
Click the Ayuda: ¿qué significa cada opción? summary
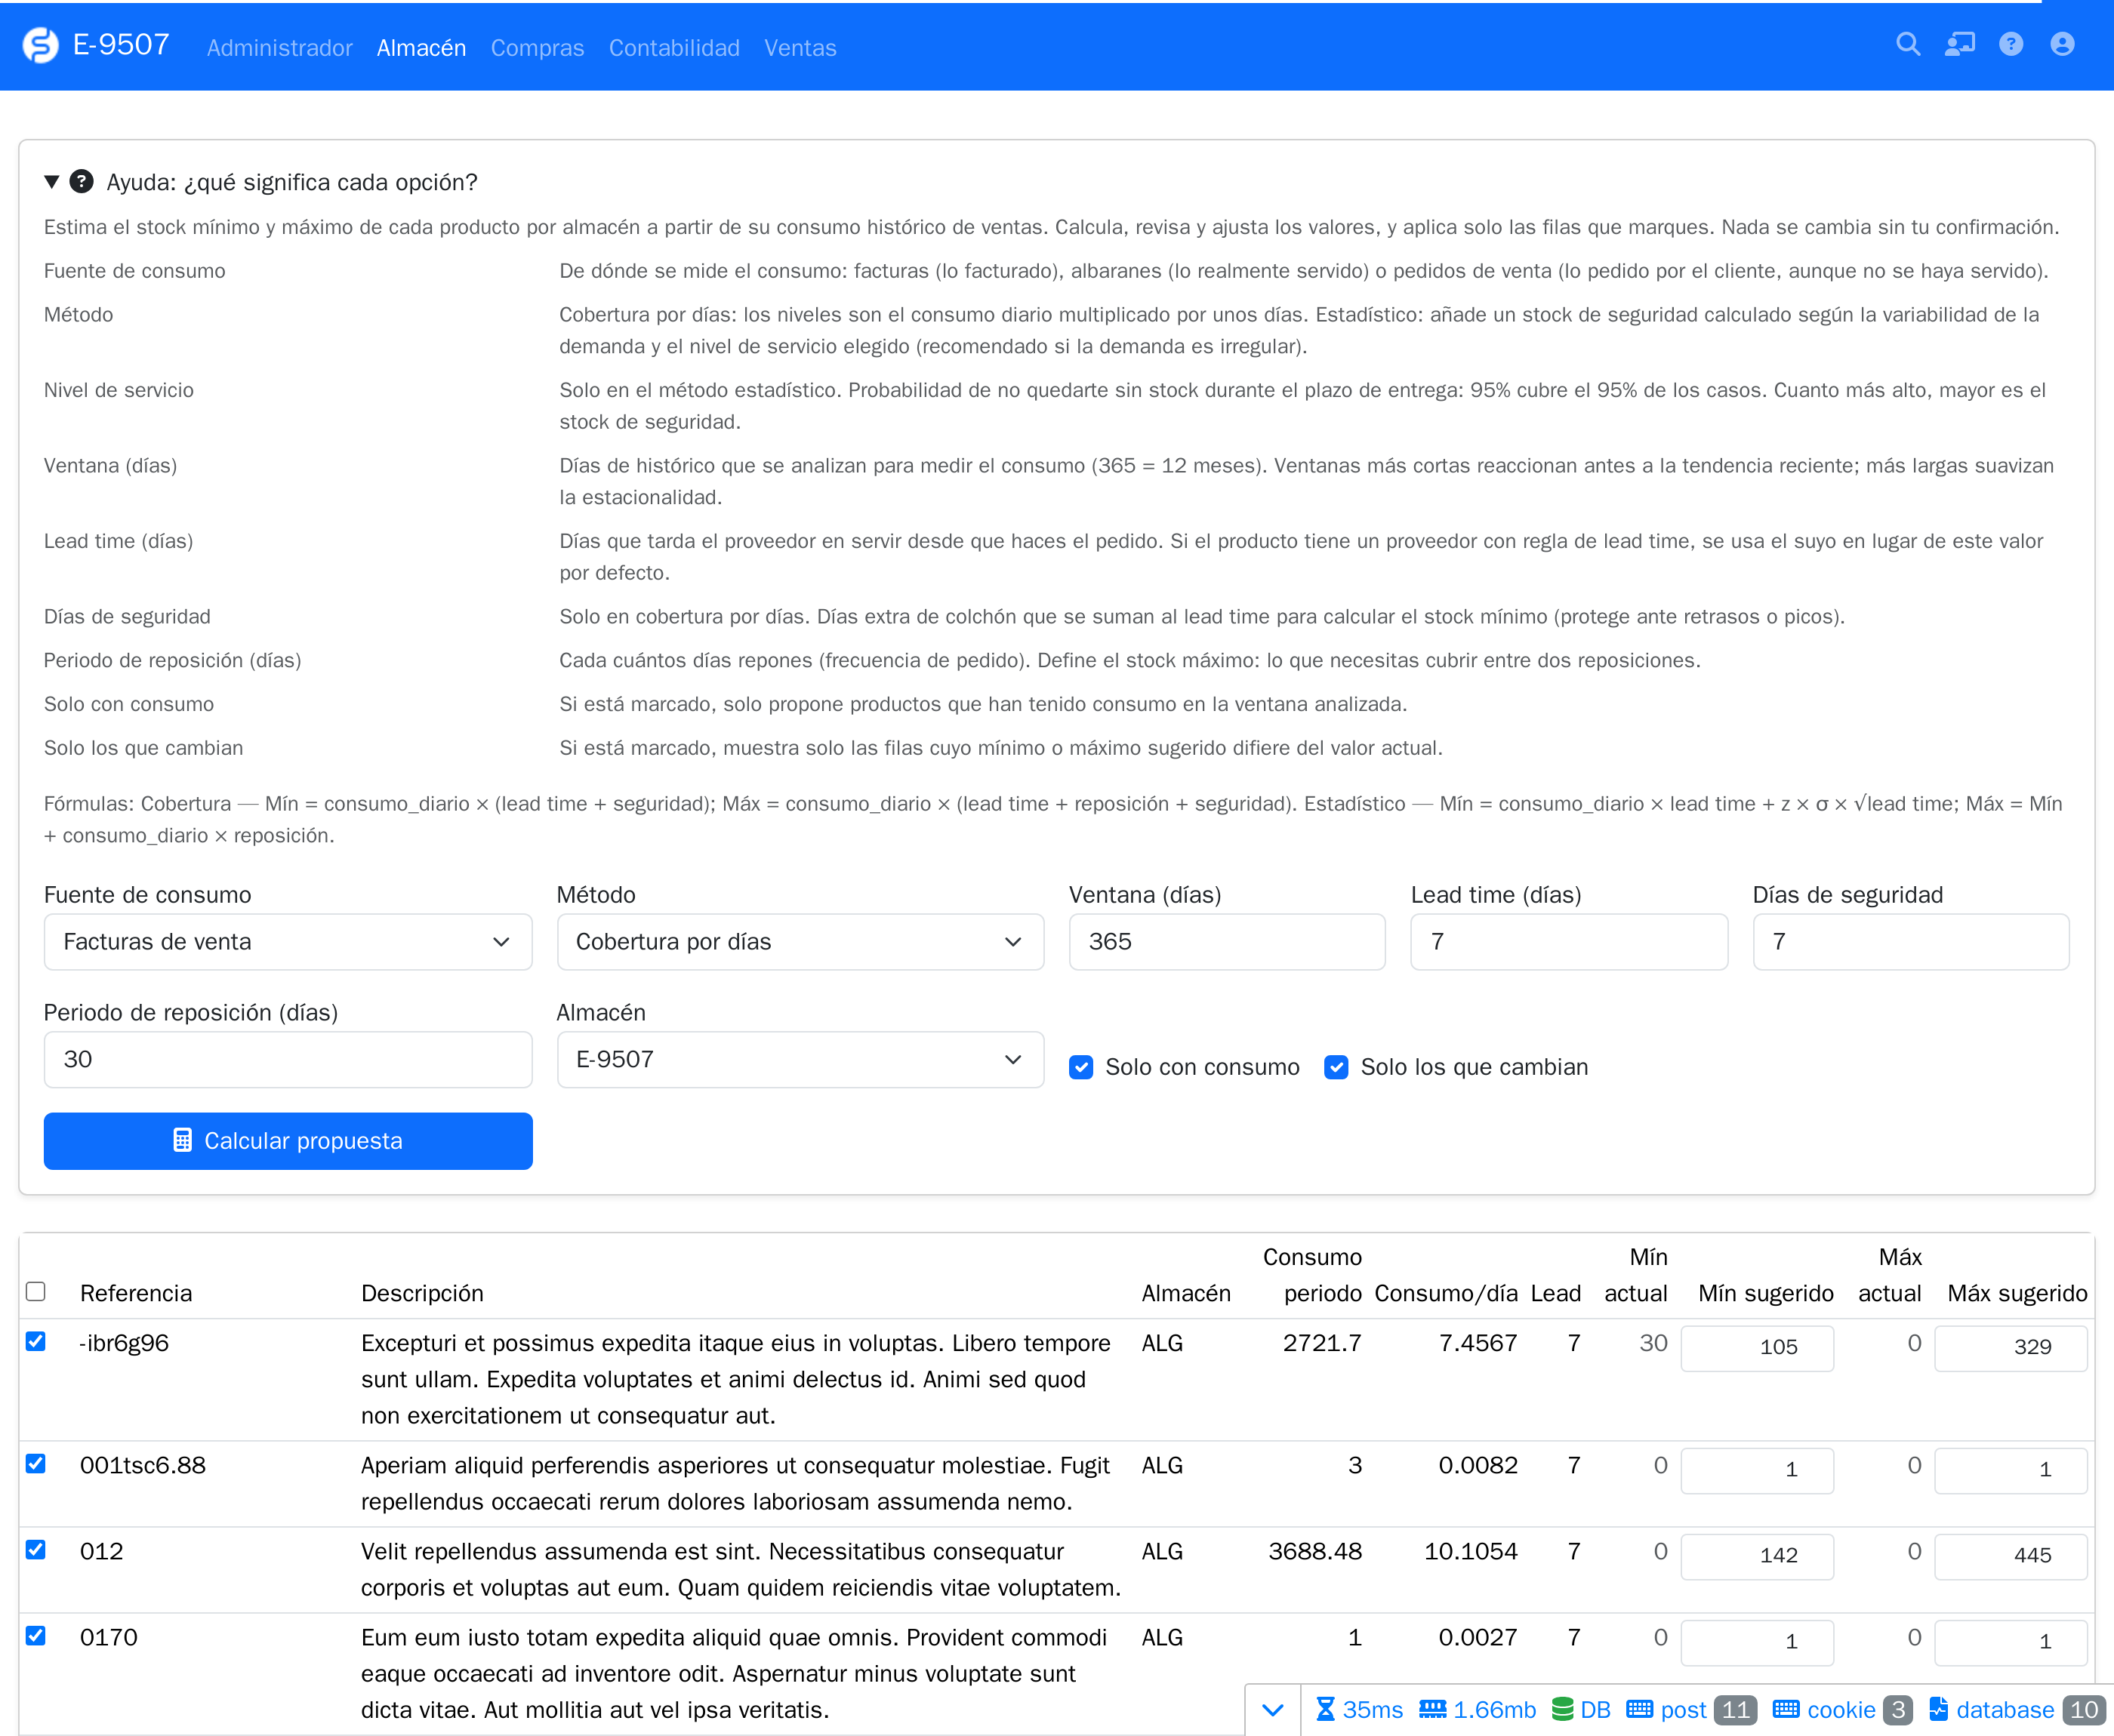(x=292, y=182)
